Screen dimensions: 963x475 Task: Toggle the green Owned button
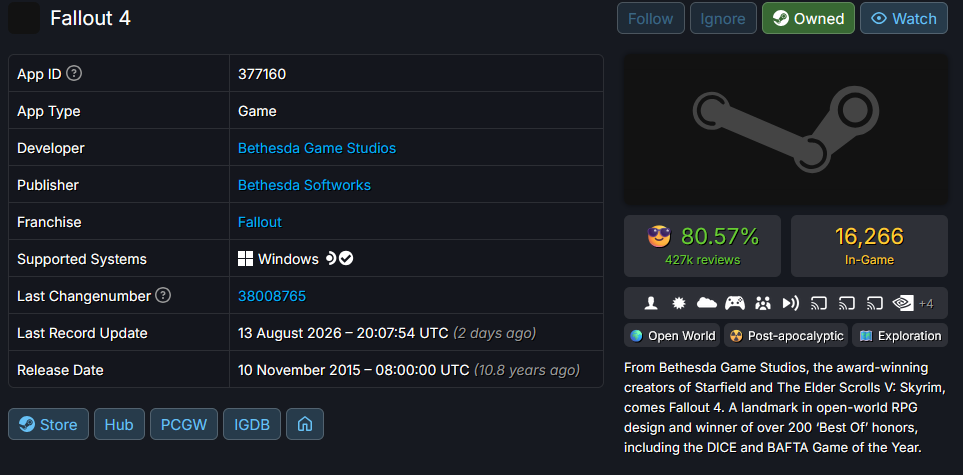[x=808, y=18]
